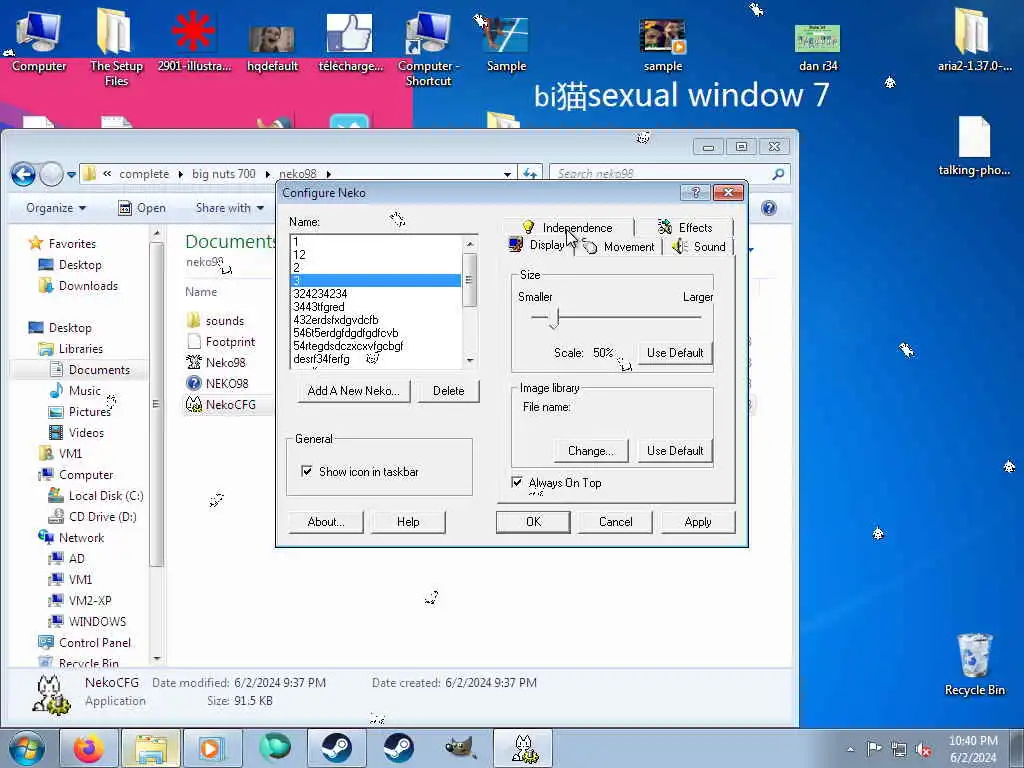Switch to the Sound tab

tap(699, 247)
